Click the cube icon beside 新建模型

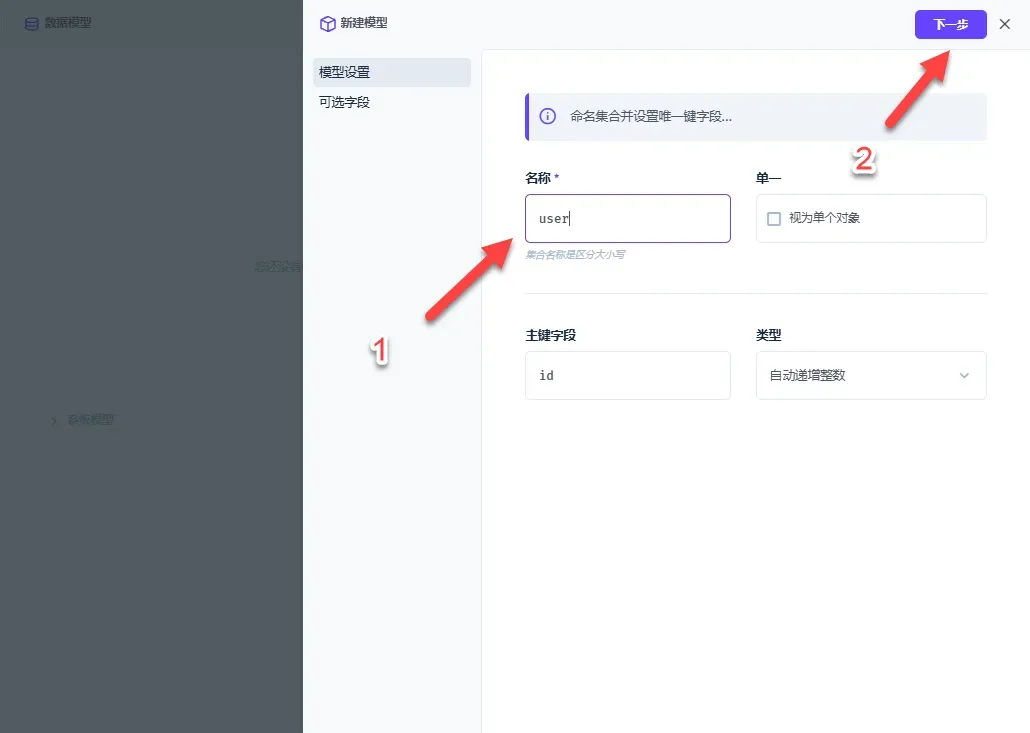pos(327,24)
